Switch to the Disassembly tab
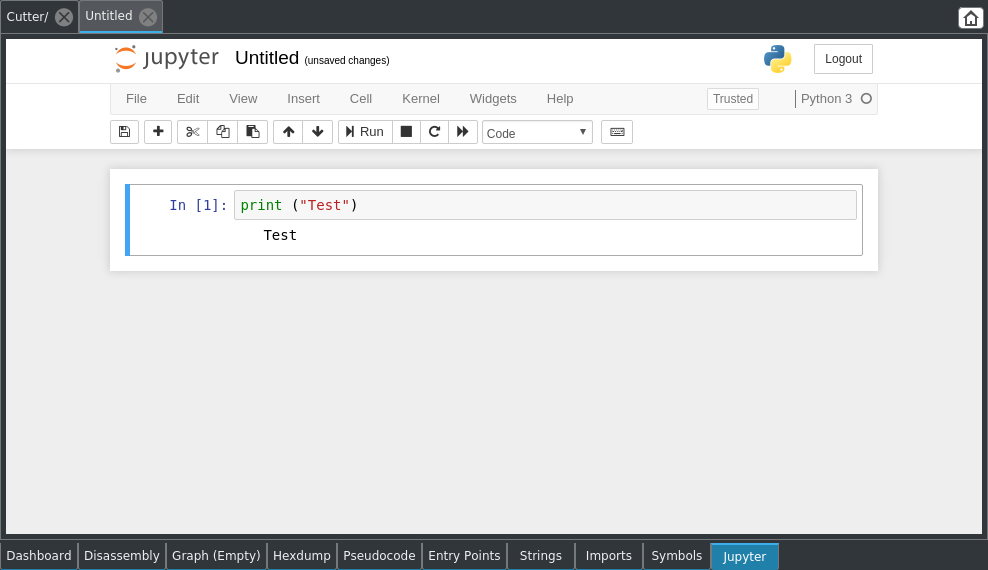The width and height of the screenshot is (988, 570). 122,556
